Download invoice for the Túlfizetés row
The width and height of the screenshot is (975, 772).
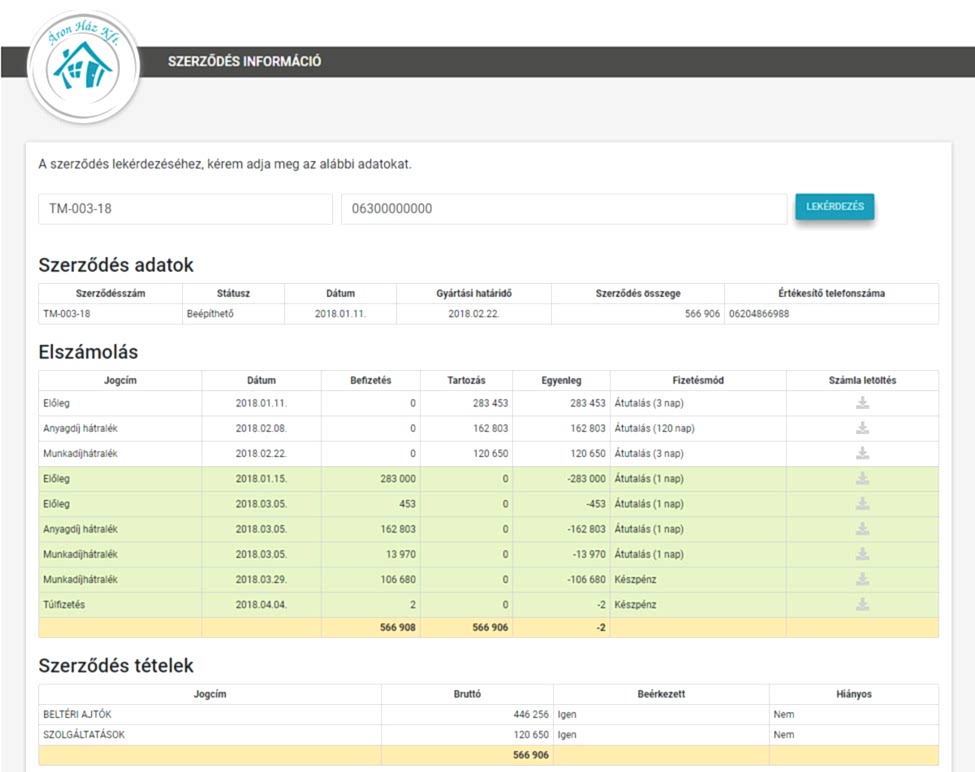pyautogui.click(x=862, y=604)
